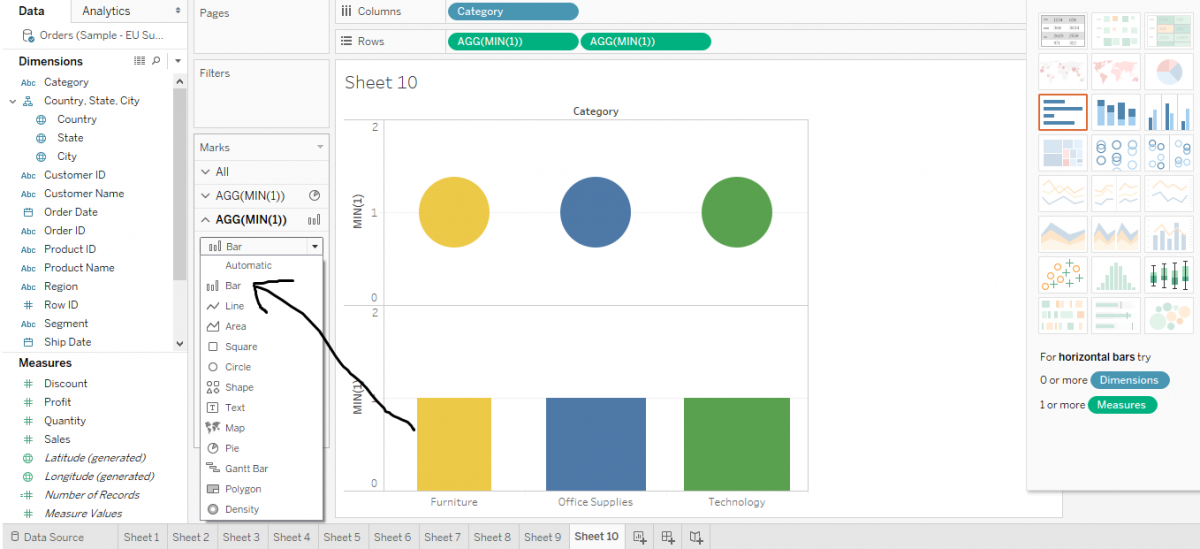This screenshot has height=549, width=1200.
Task: Click the New Dashboard icon in the tab bar
Action: pyautogui.click(x=668, y=537)
